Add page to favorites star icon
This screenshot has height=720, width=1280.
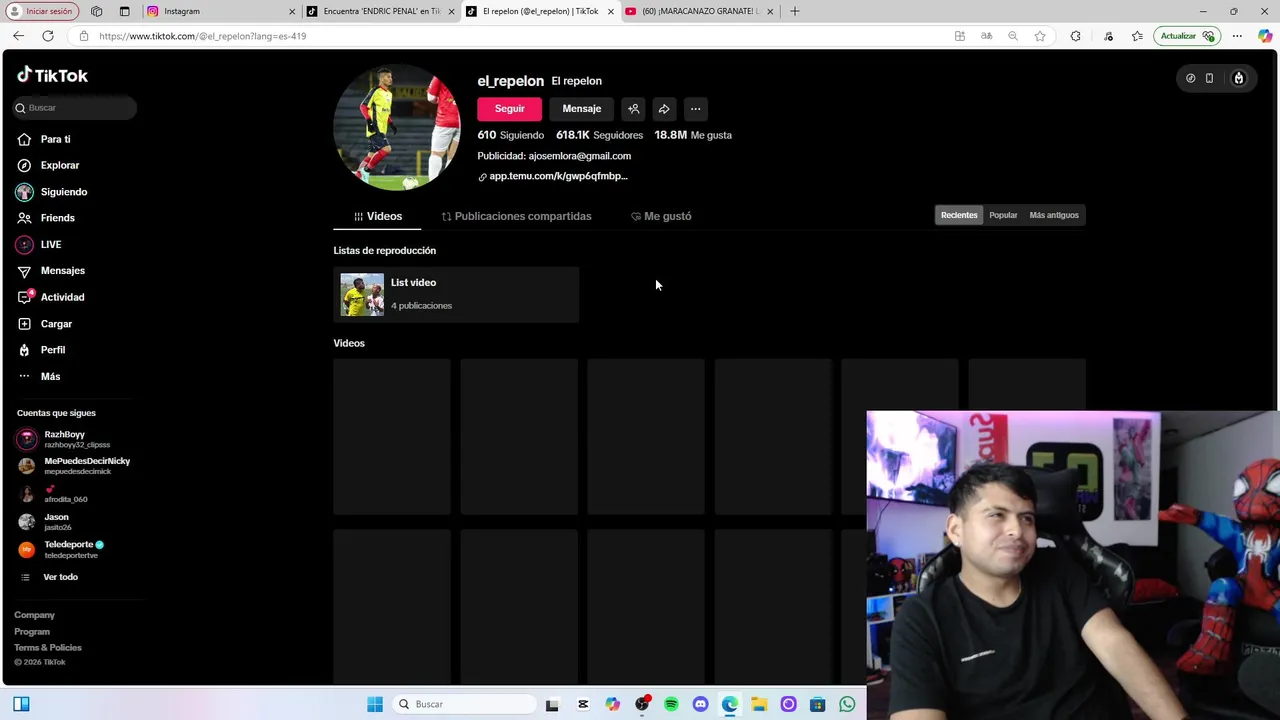click(1040, 36)
